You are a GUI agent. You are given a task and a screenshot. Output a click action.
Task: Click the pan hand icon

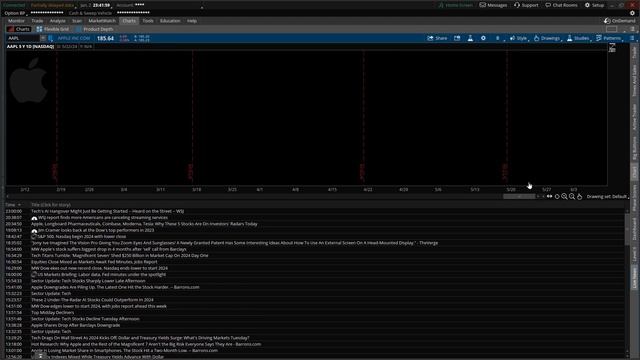(580, 196)
